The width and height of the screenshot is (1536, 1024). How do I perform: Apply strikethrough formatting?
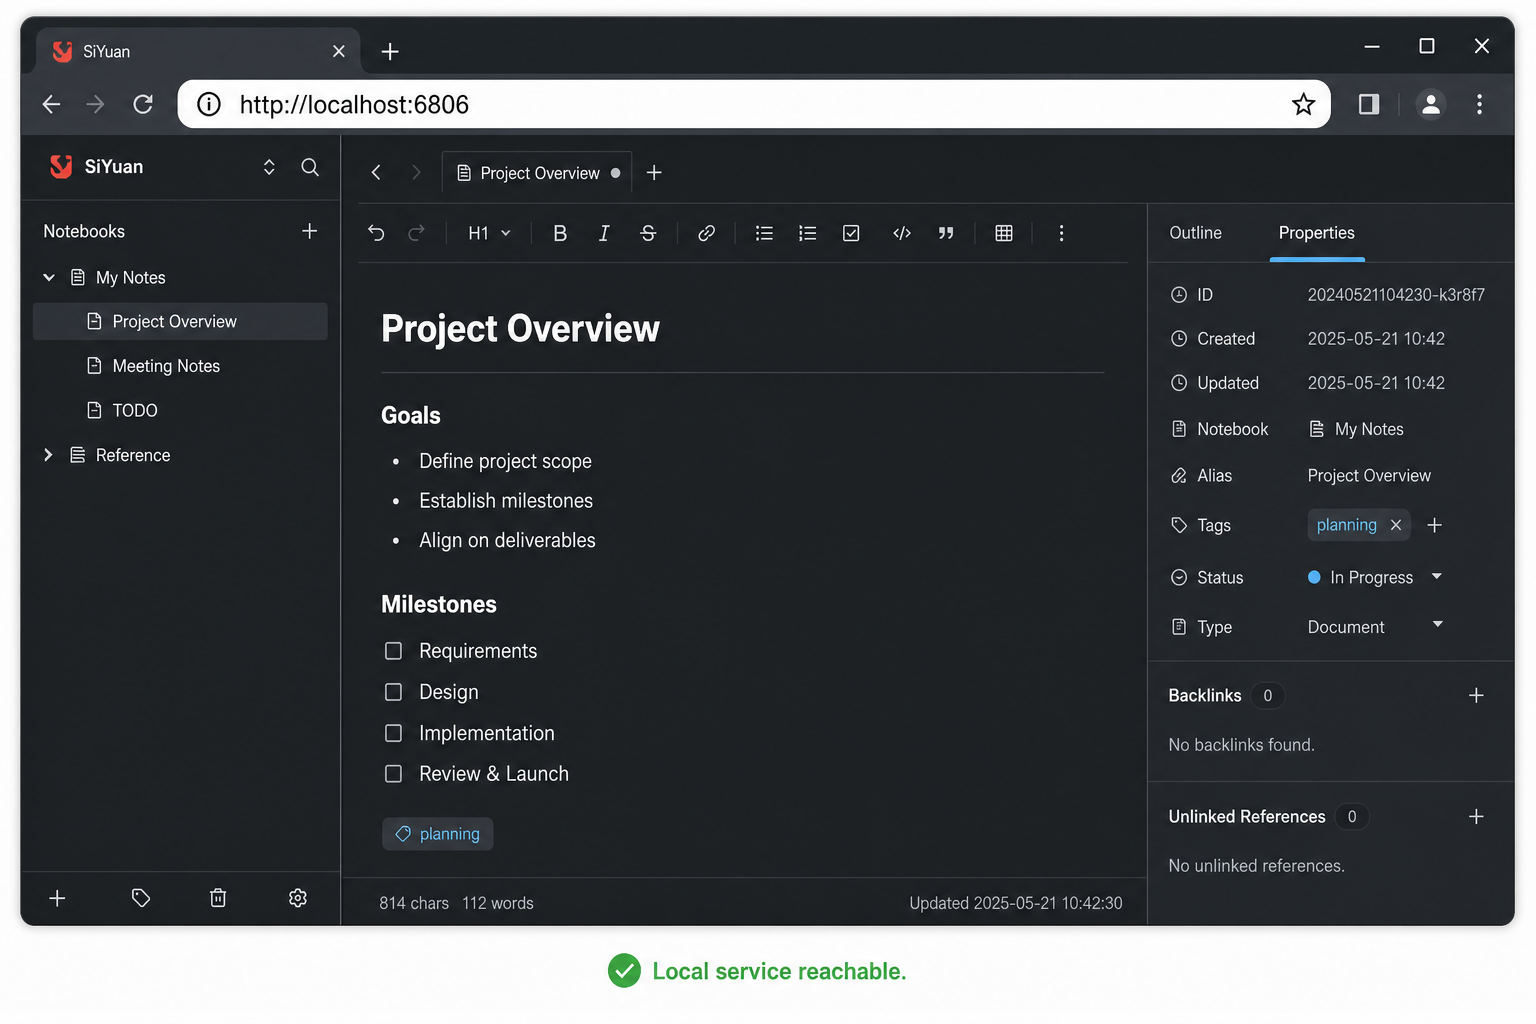[x=648, y=233]
